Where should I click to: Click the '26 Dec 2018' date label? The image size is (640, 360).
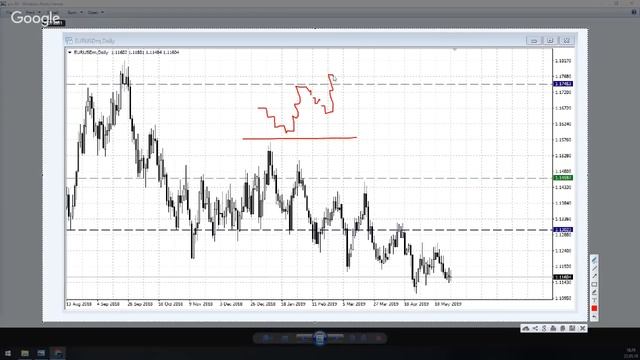click(x=263, y=304)
